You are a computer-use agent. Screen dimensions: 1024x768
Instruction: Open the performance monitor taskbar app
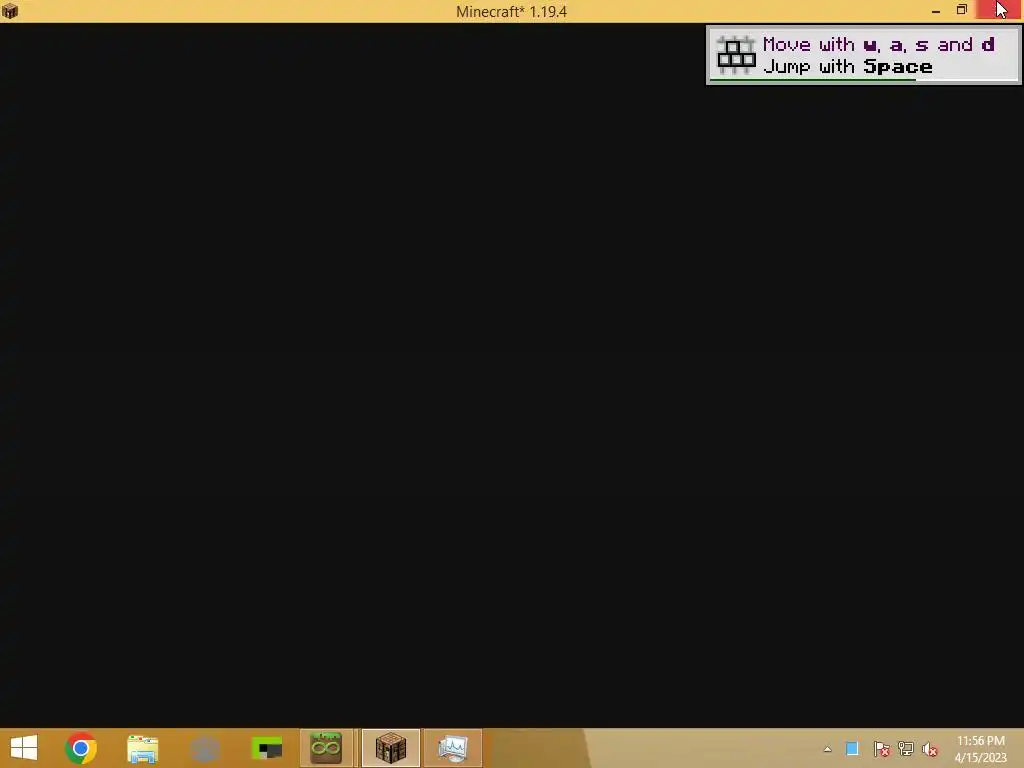pyautogui.click(x=453, y=748)
